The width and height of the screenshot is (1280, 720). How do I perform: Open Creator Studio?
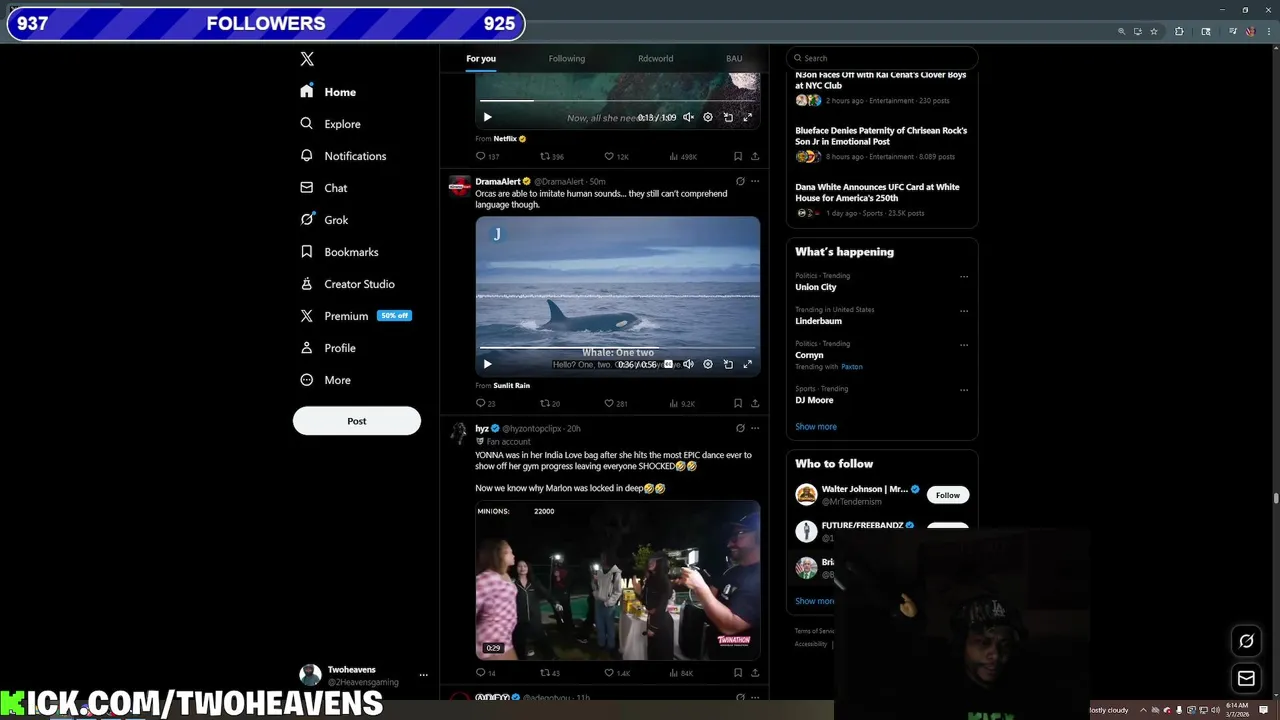coord(348,284)
